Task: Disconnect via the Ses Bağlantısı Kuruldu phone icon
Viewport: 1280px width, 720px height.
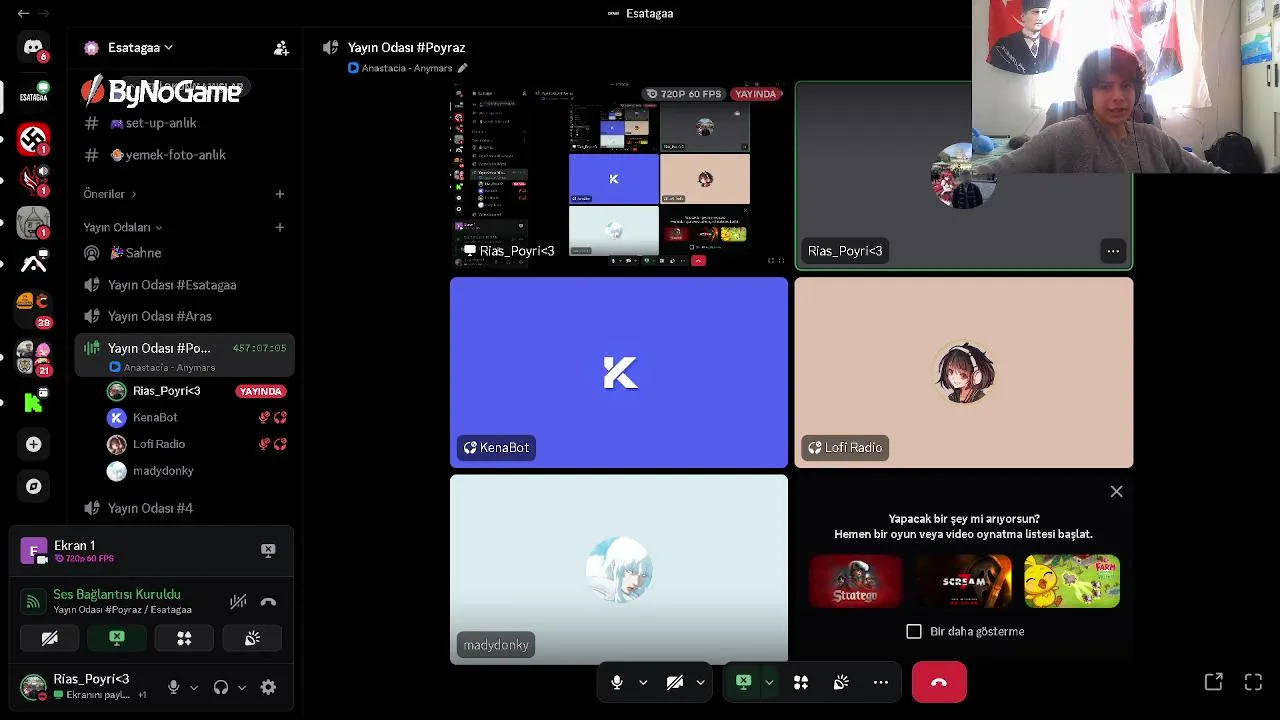Action: [268, 602]
